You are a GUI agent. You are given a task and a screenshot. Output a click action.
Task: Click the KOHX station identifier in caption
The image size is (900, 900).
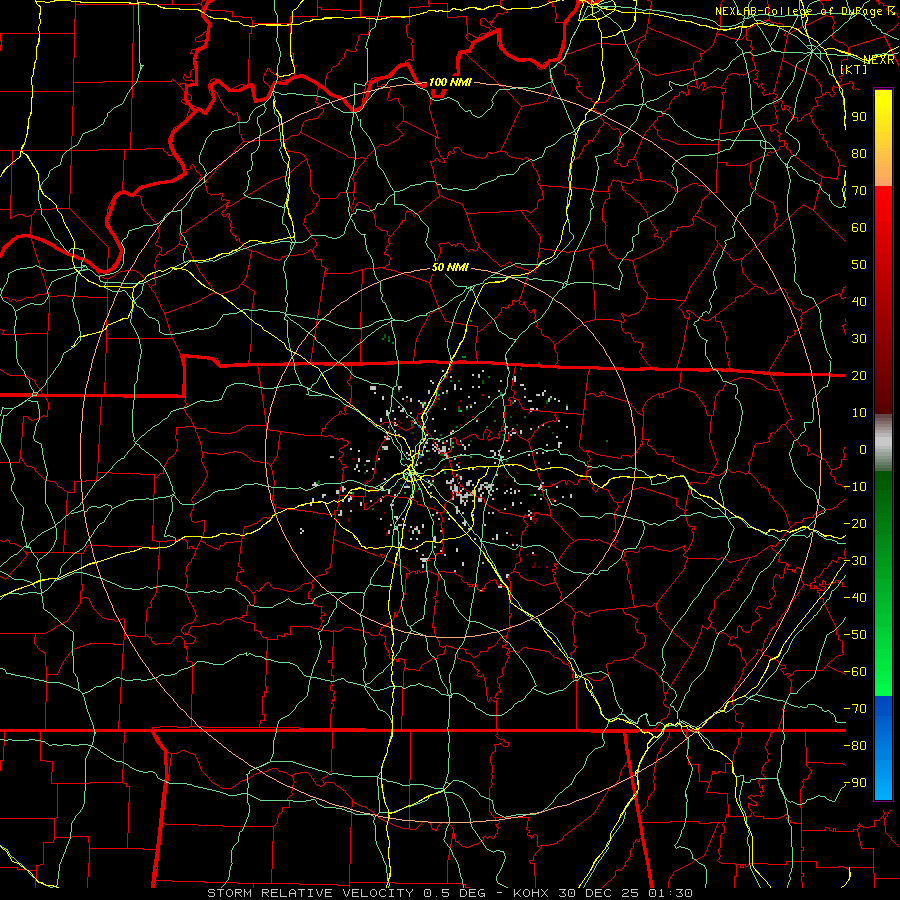click(531, 893)
